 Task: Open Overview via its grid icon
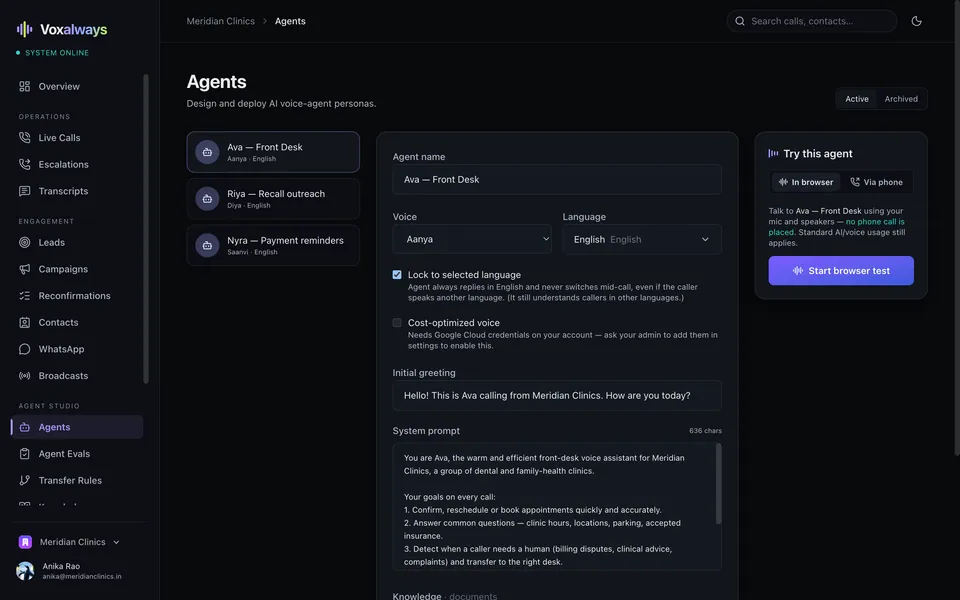coord(24,86)
